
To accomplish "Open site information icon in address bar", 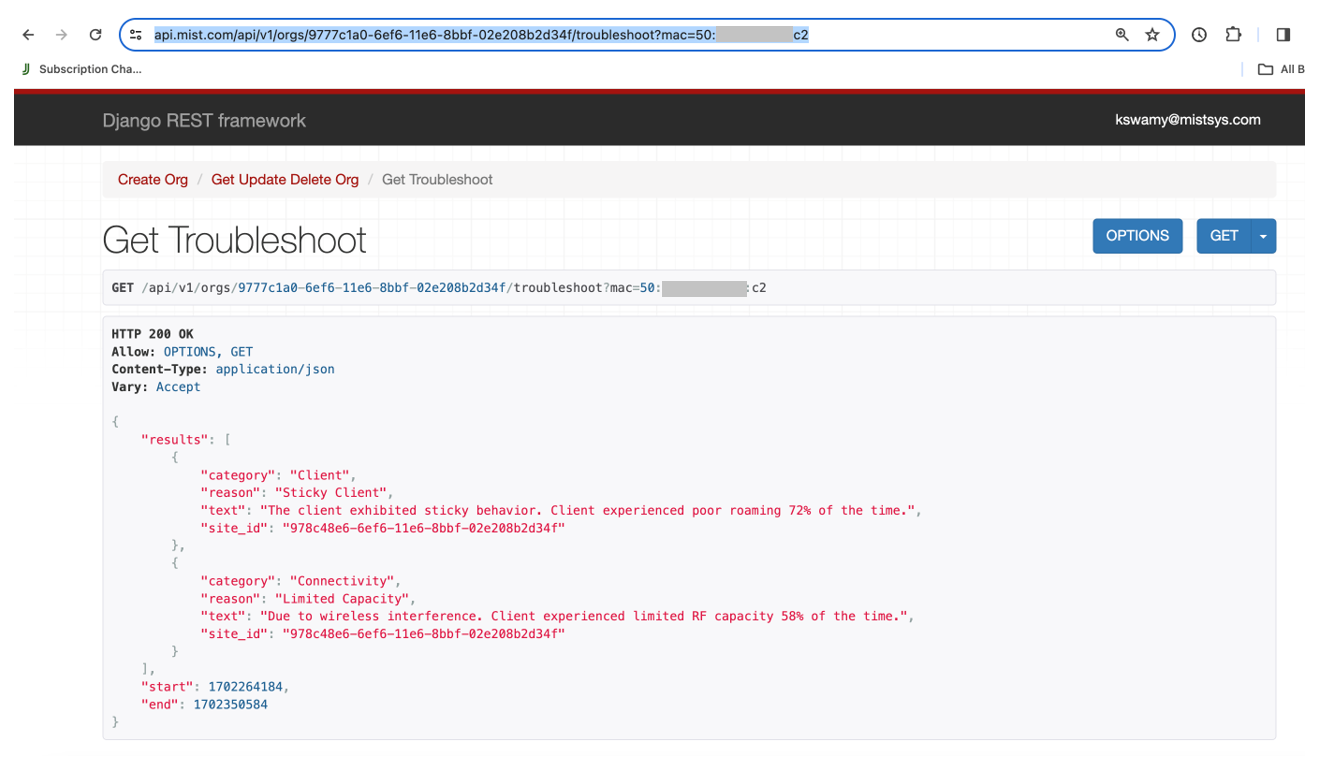I will point(136,35).
